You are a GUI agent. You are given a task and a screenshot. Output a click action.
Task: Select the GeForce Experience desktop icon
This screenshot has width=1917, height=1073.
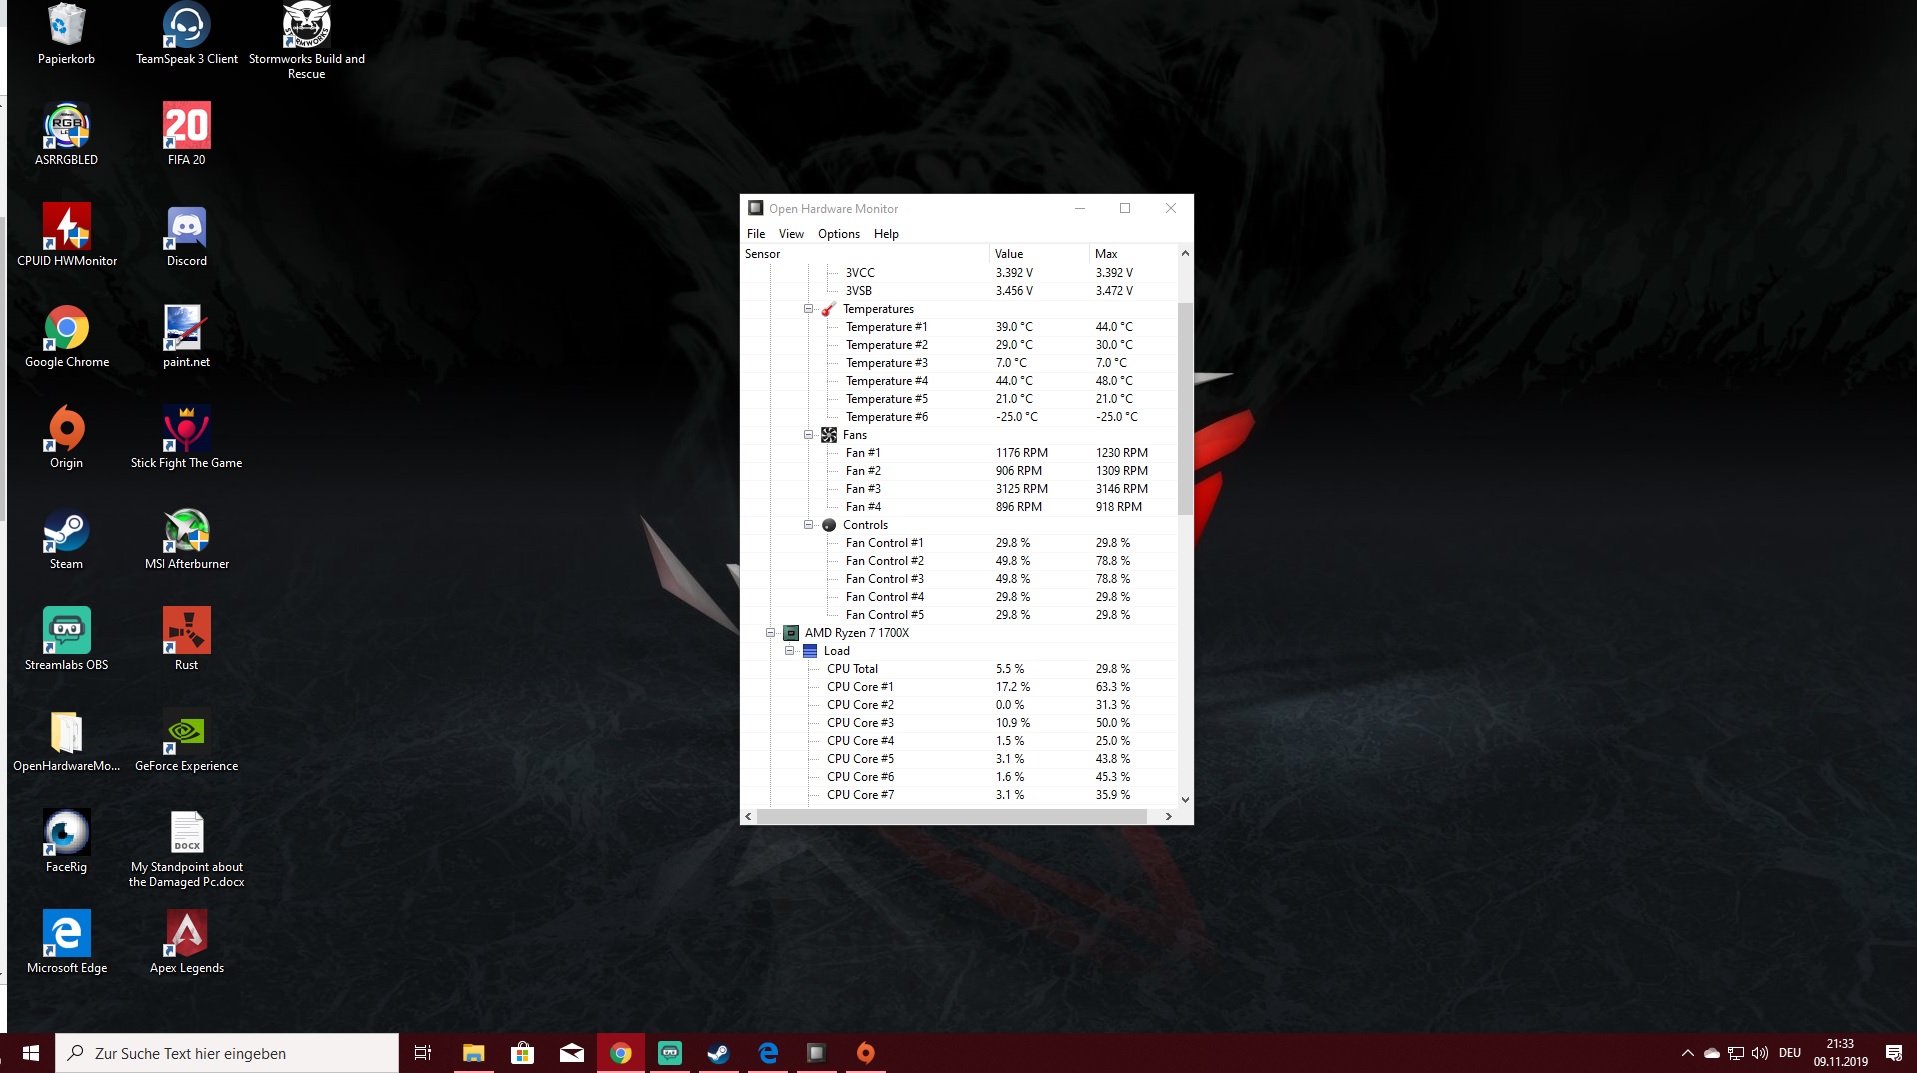coord(187,741)
